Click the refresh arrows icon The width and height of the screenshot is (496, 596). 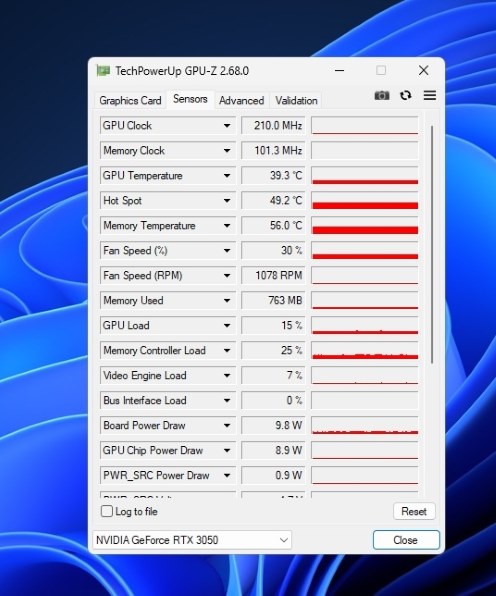[x=406, y=95]
